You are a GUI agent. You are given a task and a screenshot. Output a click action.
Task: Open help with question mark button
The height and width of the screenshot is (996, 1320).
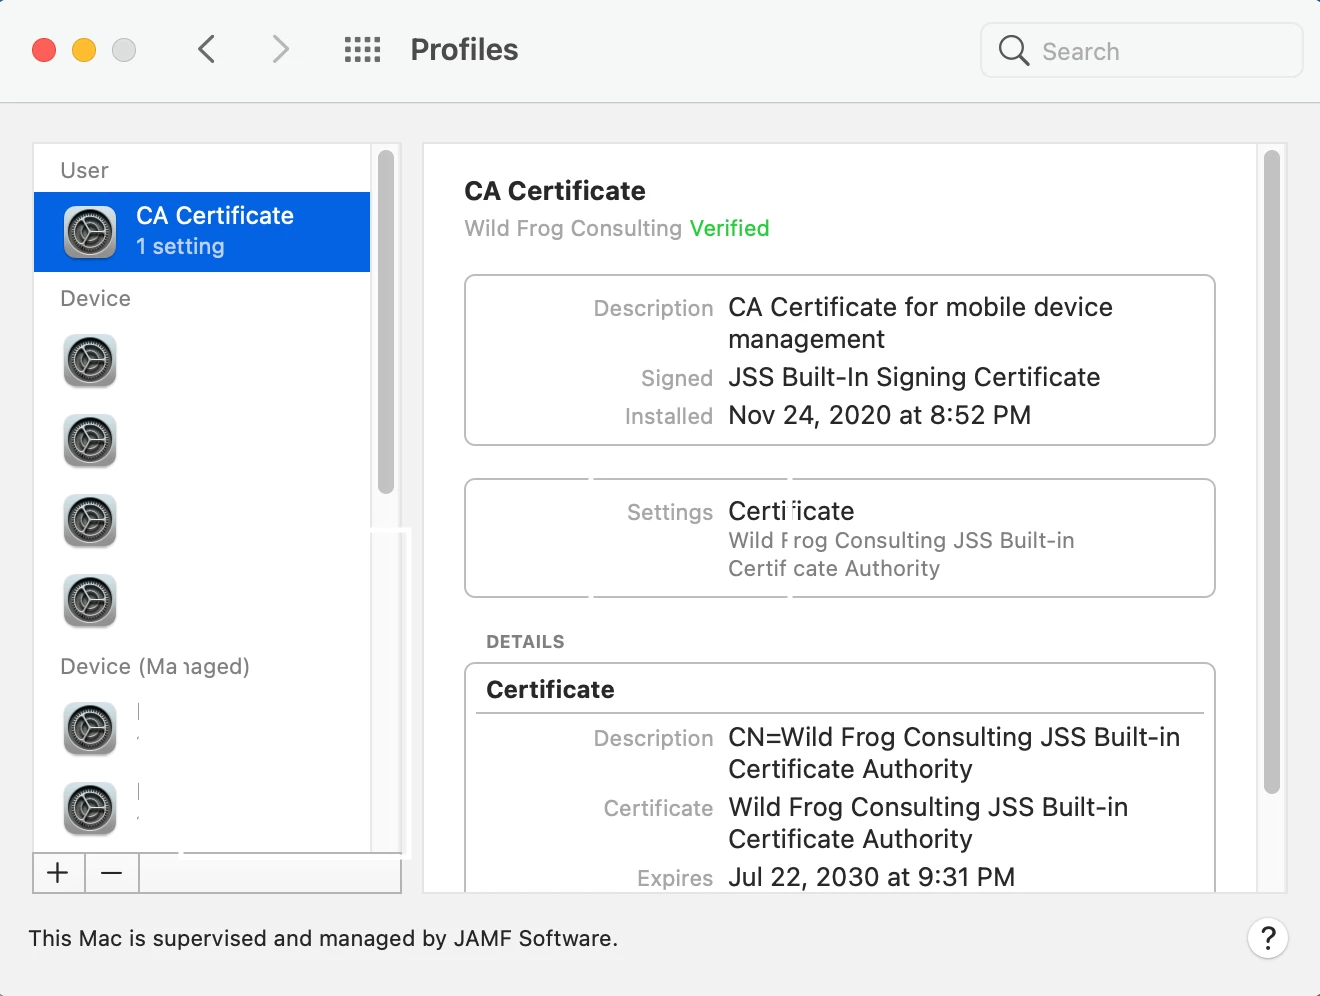tap(1267, 938)
